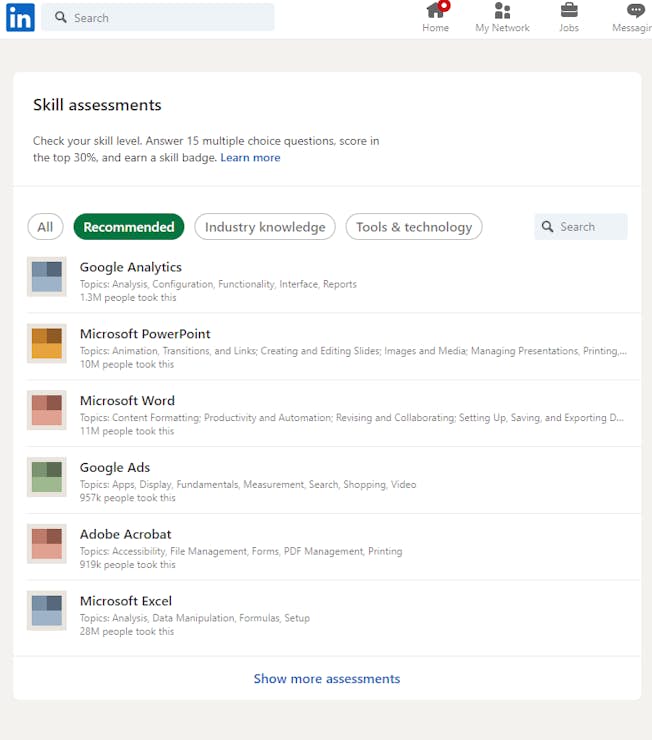
Task: Click the '957k people took this' text
Action: click(127, 498)
